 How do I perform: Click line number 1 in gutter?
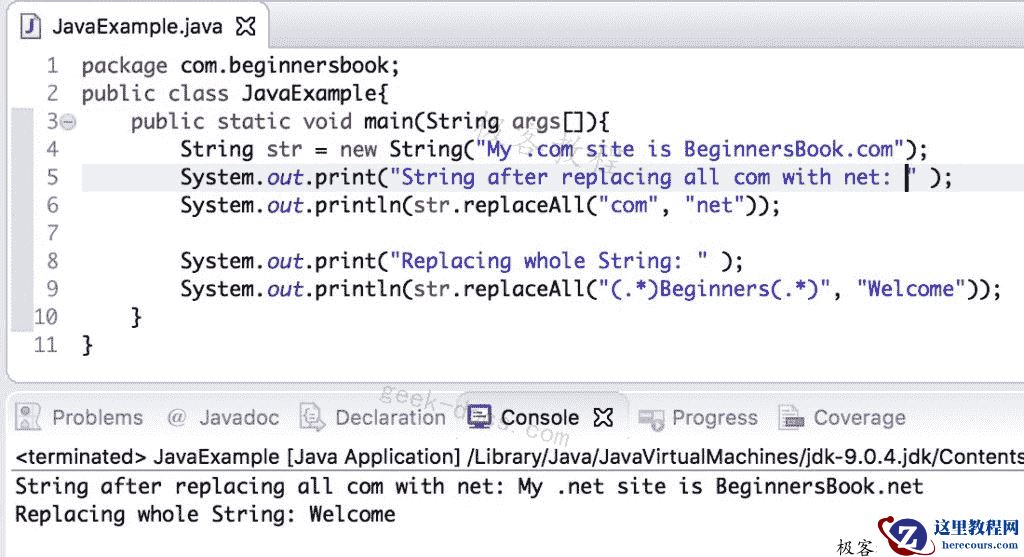[x=52, y=66]
